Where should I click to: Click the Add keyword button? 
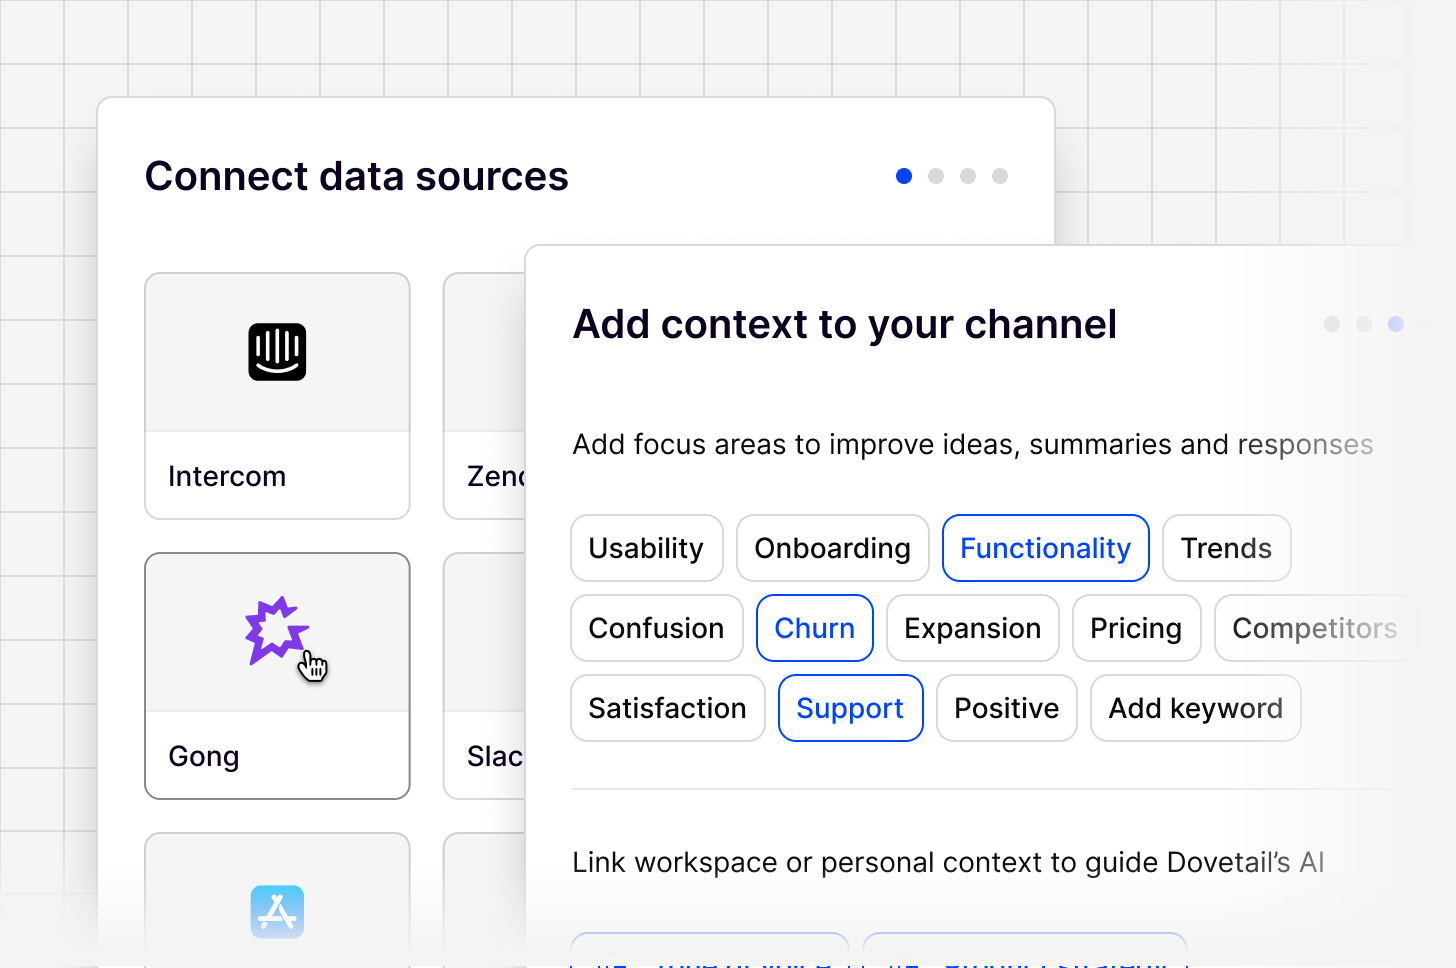(1196, 708)
